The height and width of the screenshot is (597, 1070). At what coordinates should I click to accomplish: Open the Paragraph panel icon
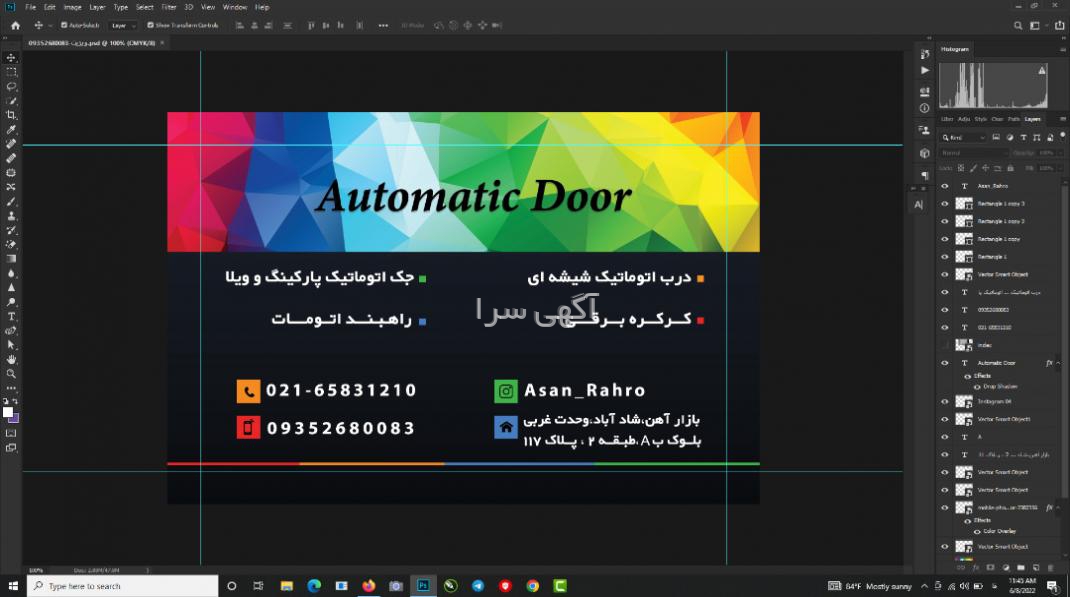pyautogui.click(x=925, y=175)
